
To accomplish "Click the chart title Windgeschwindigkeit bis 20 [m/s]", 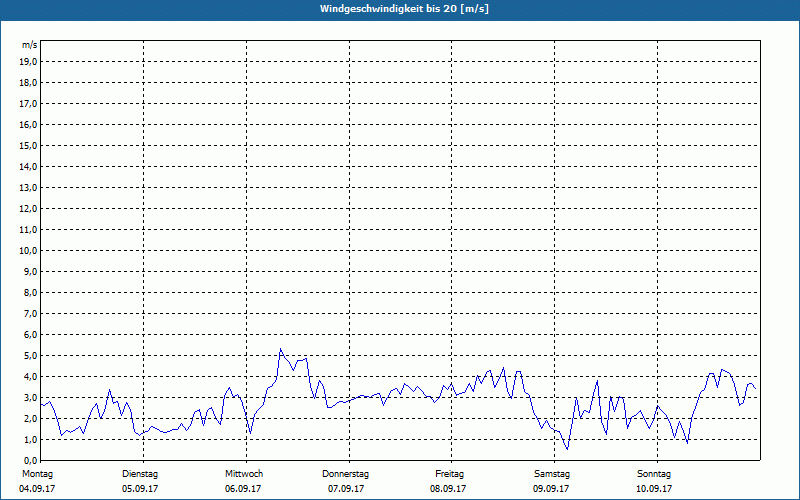I will [404, 9].
